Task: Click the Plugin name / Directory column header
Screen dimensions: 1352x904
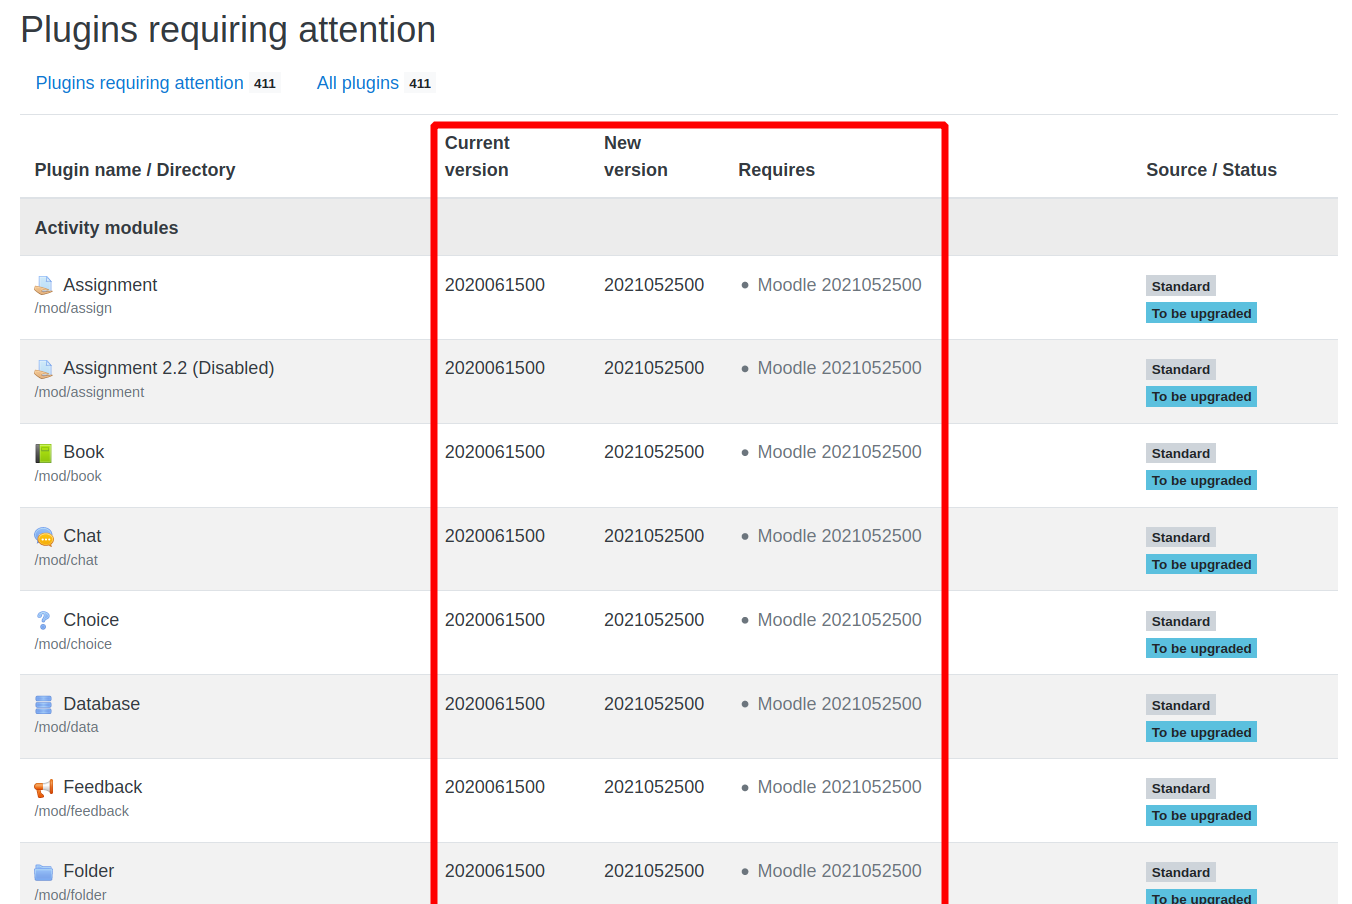Action: pyautogui.click(x=135, y=170)
